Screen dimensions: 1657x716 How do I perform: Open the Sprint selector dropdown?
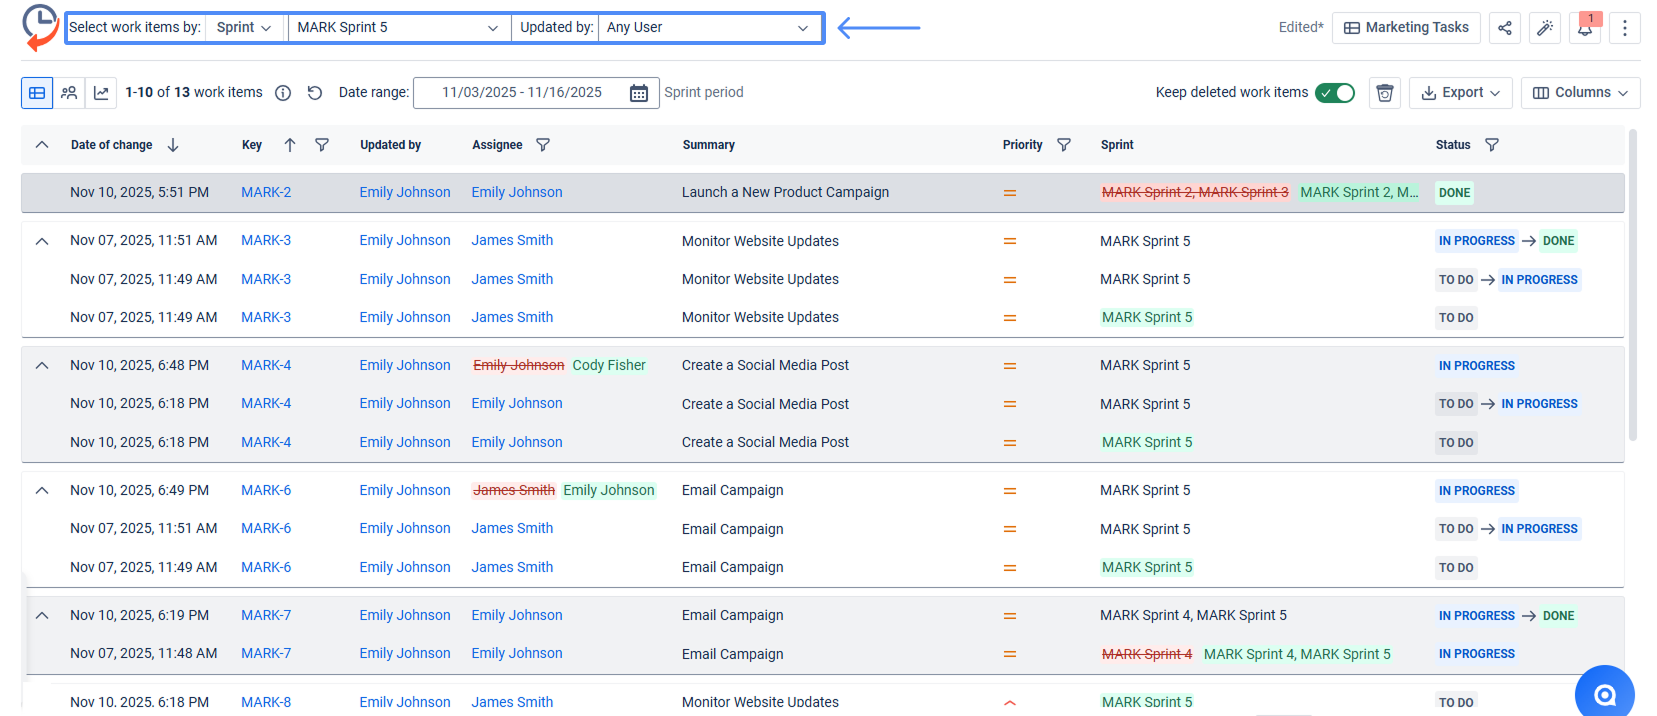[x=245, y=28]
